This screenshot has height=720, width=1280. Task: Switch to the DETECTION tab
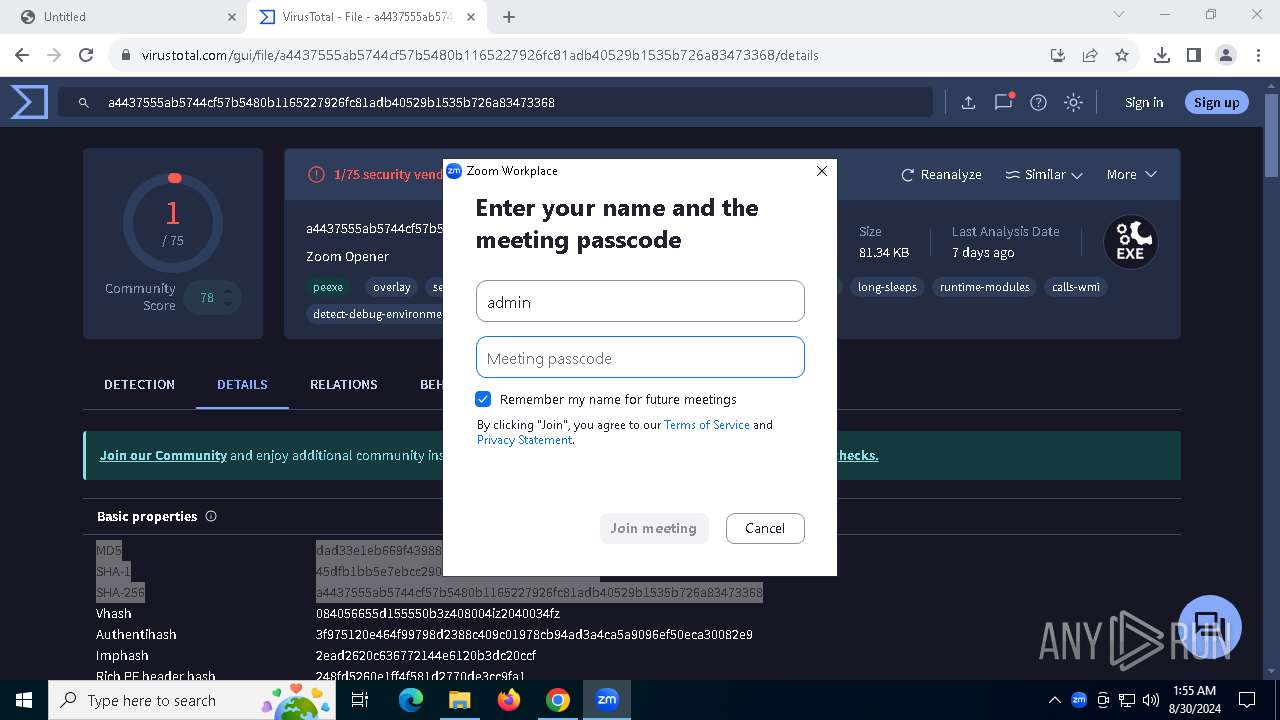point(139,384)
